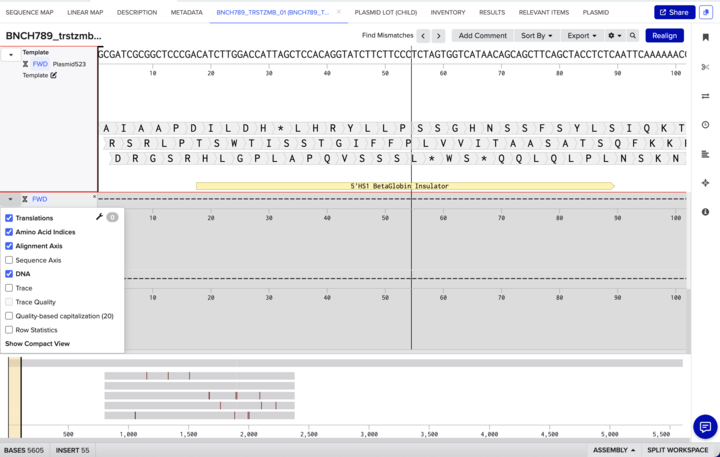Open the history clock icon
This screenshot has width=720, height=457.
pos(705,125)
